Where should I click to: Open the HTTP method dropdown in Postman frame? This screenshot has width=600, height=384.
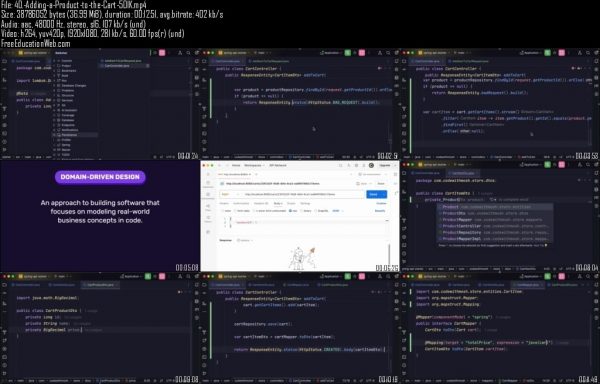(x=230, y=194)
